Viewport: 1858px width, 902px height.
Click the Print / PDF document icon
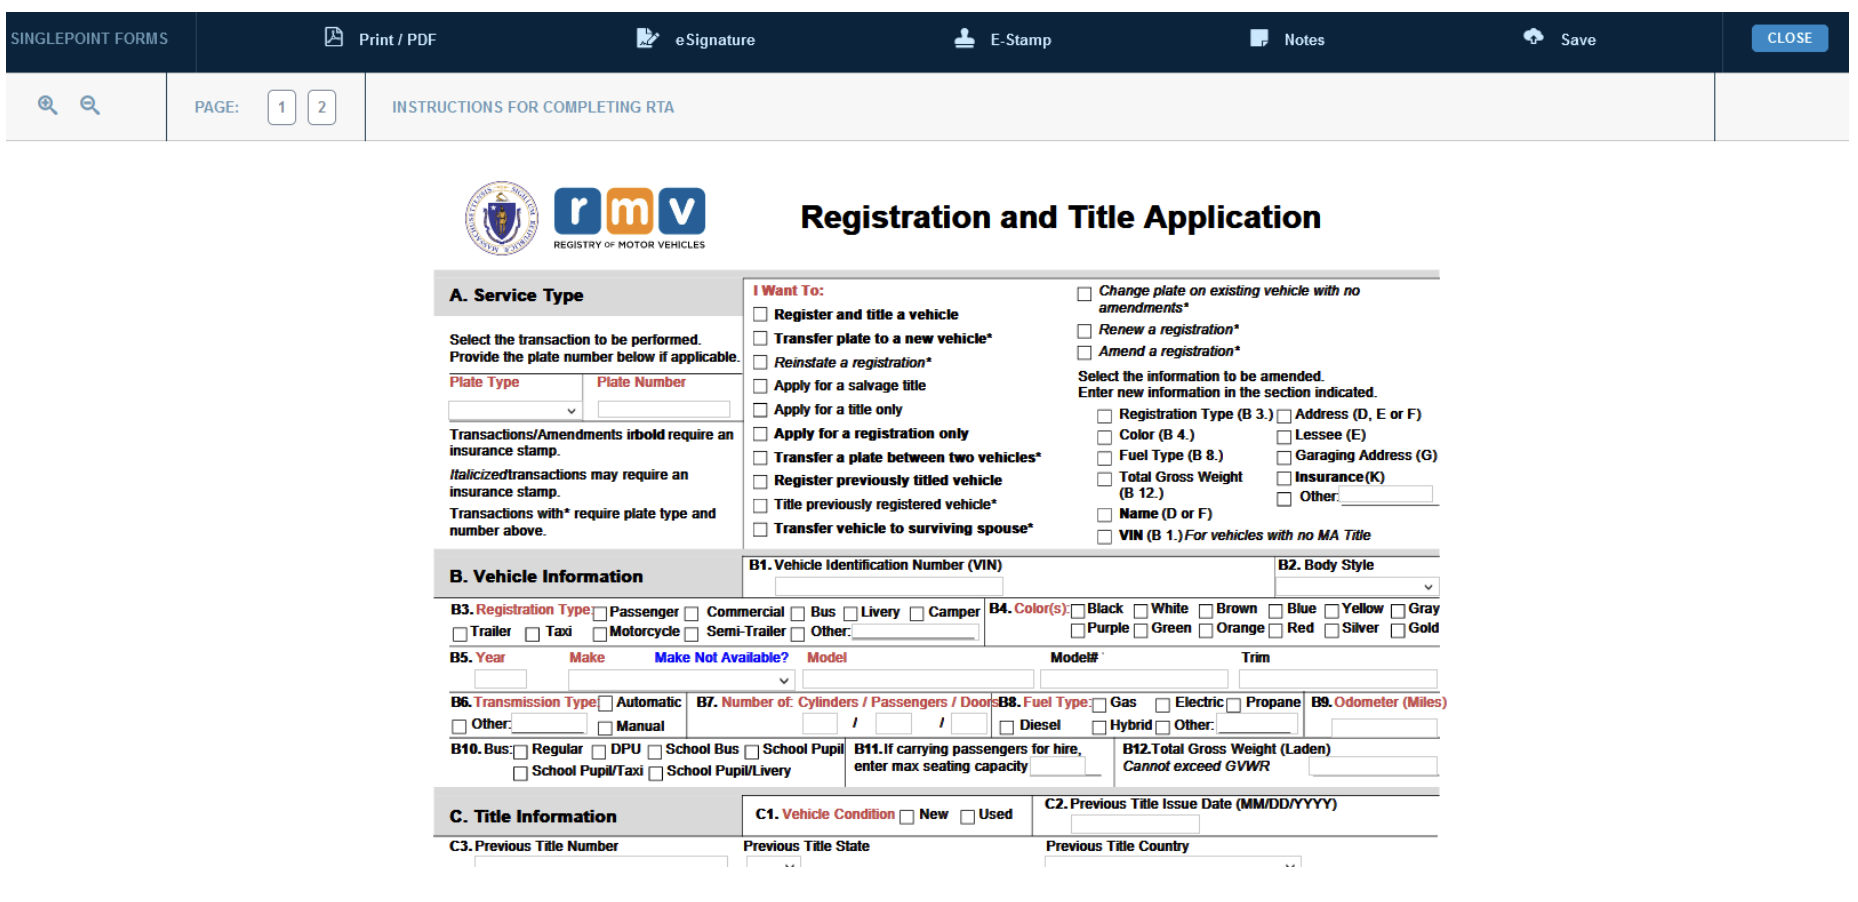pyautogui.click(x=334, y=38)
